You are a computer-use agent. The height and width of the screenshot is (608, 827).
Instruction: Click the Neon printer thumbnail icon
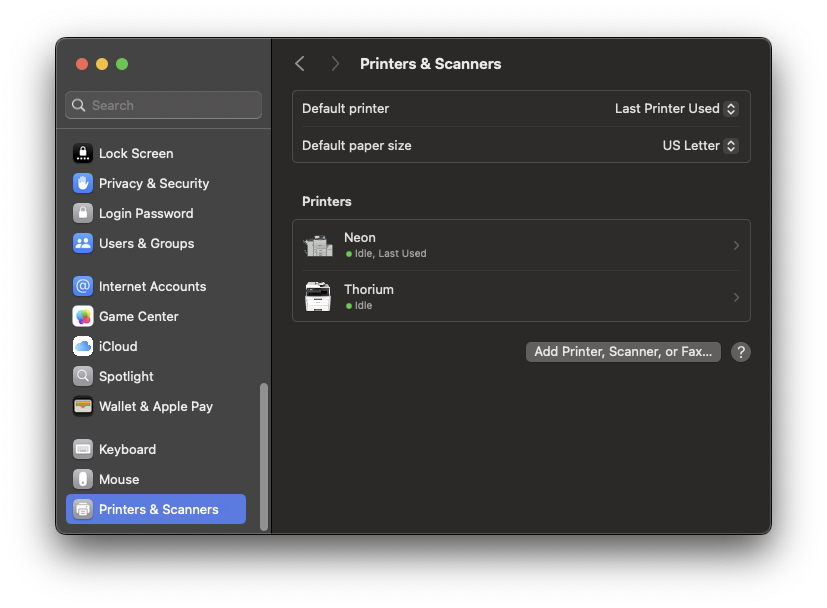[318, 246]
